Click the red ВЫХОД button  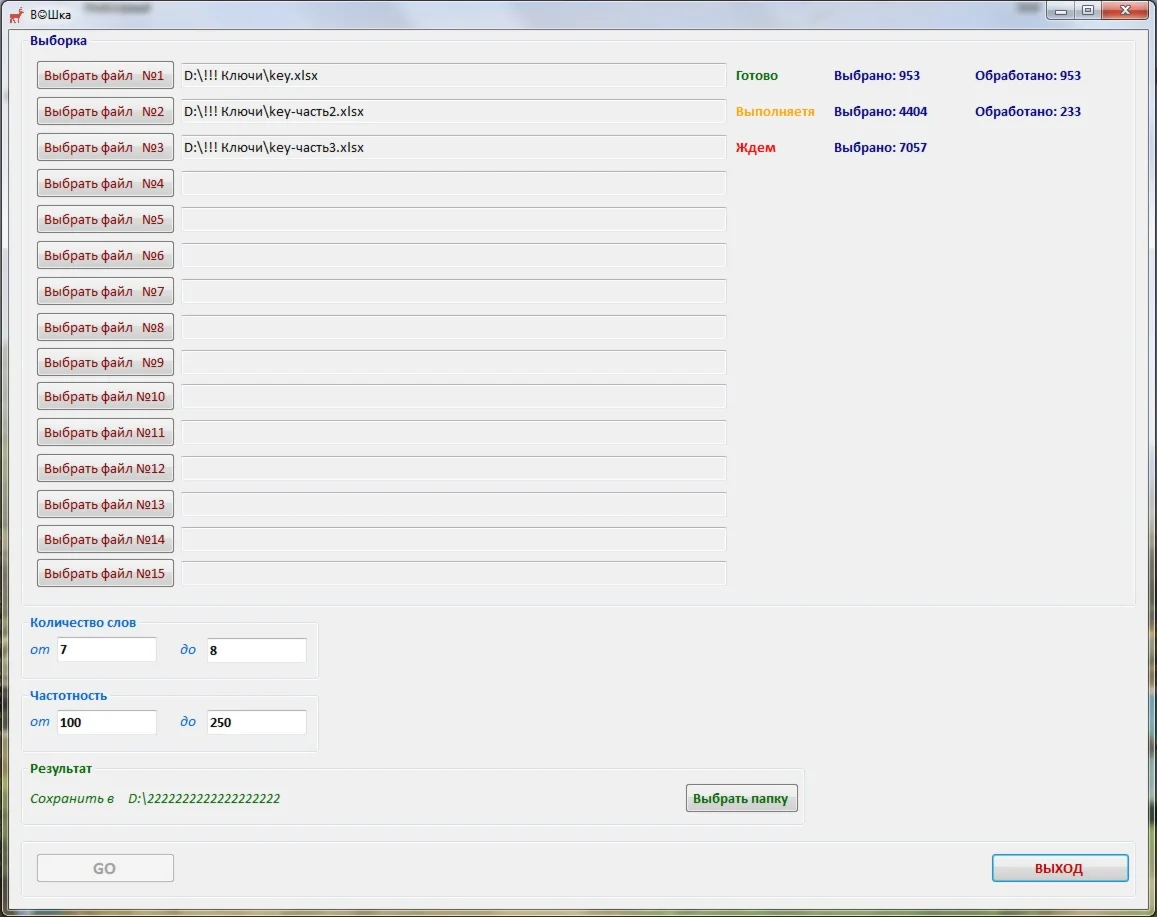(x=1060, y=868)
